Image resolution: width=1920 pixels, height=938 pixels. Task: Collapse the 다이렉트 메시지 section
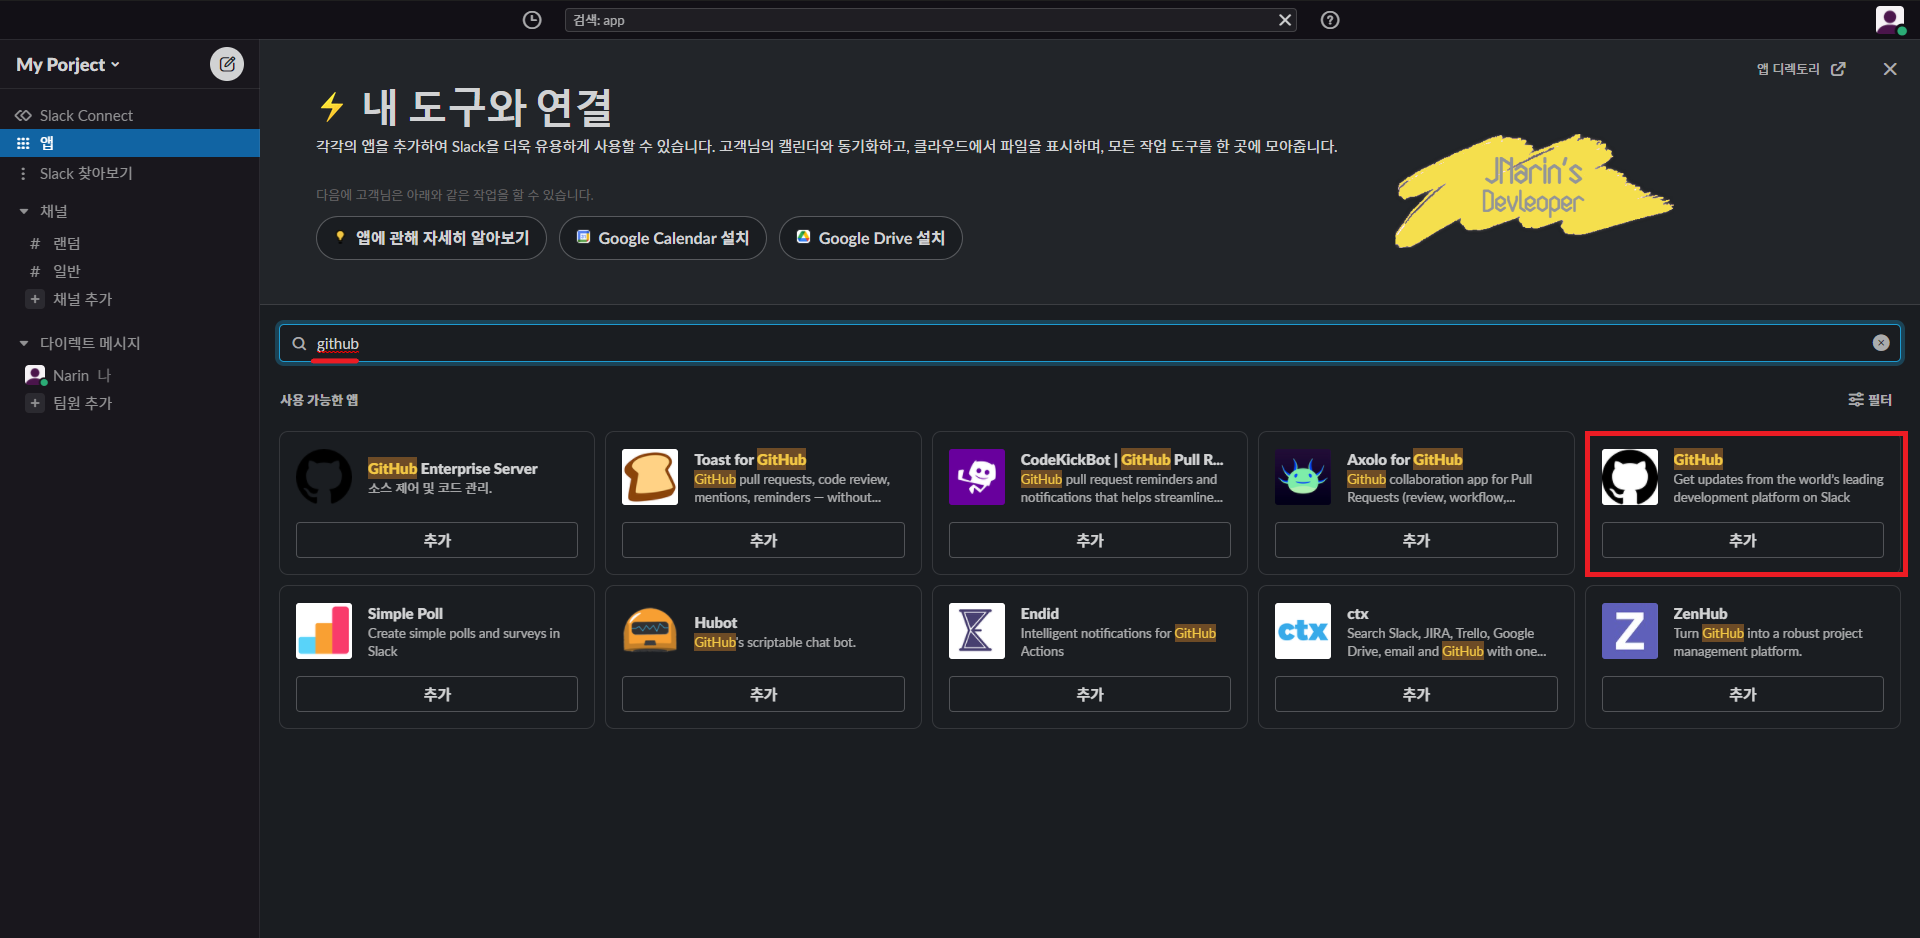coord(24,343)
